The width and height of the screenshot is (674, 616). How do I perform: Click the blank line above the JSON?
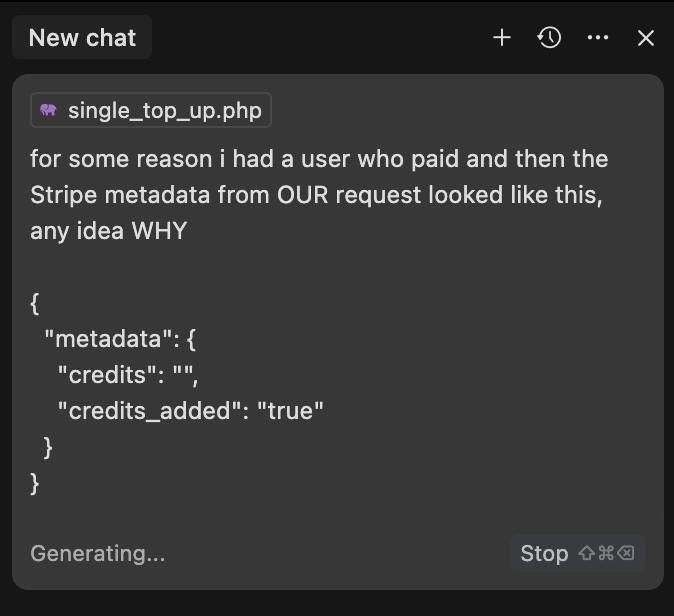coord(200,267)
